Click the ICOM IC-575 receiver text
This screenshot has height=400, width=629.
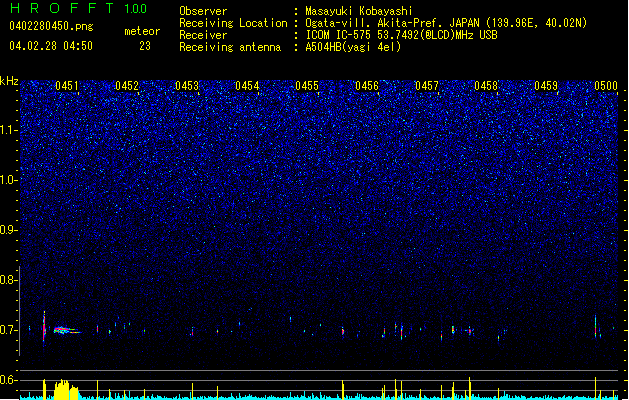point(401,35)
